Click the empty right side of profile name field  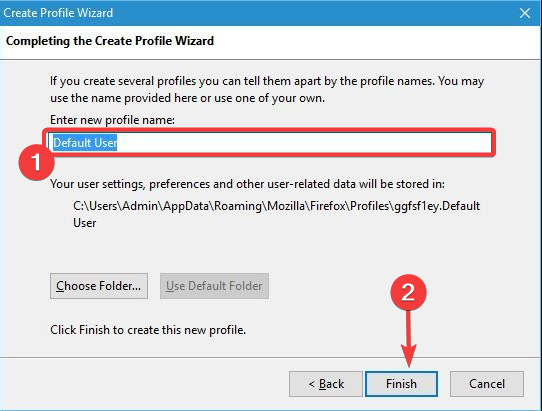coord(304,142)
